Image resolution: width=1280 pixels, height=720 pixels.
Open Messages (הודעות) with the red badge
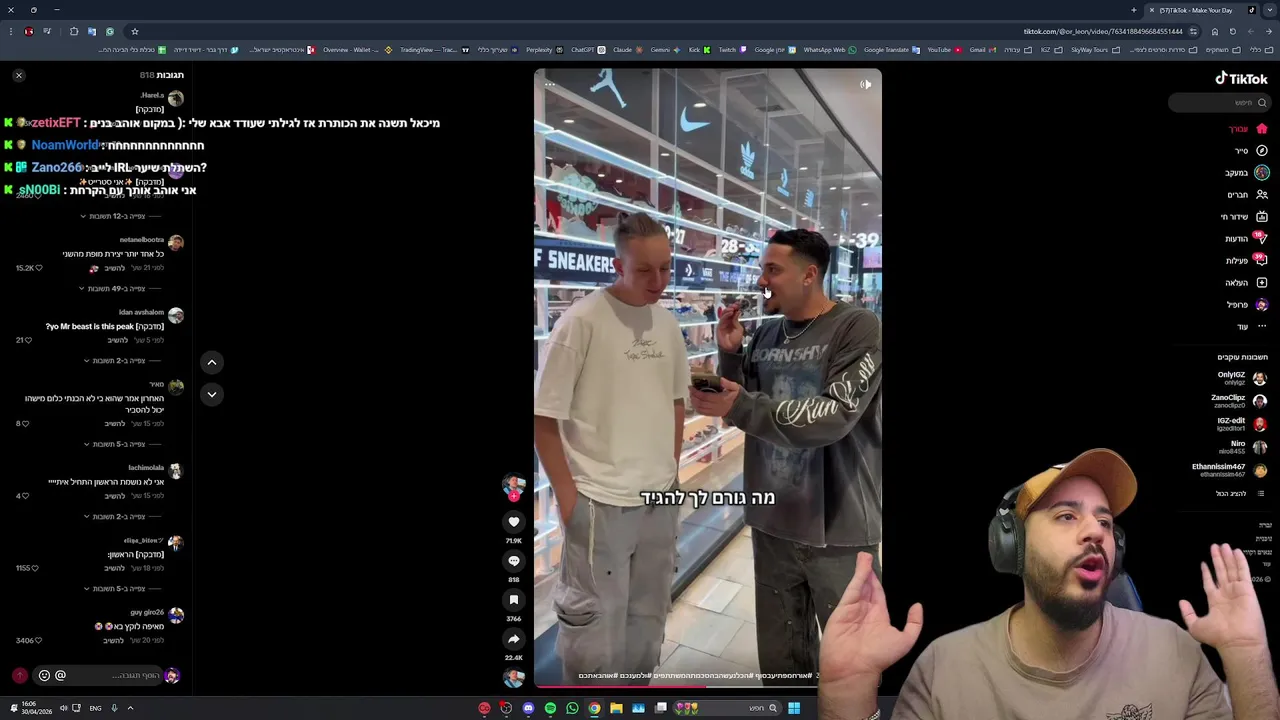pos(1246,239)
